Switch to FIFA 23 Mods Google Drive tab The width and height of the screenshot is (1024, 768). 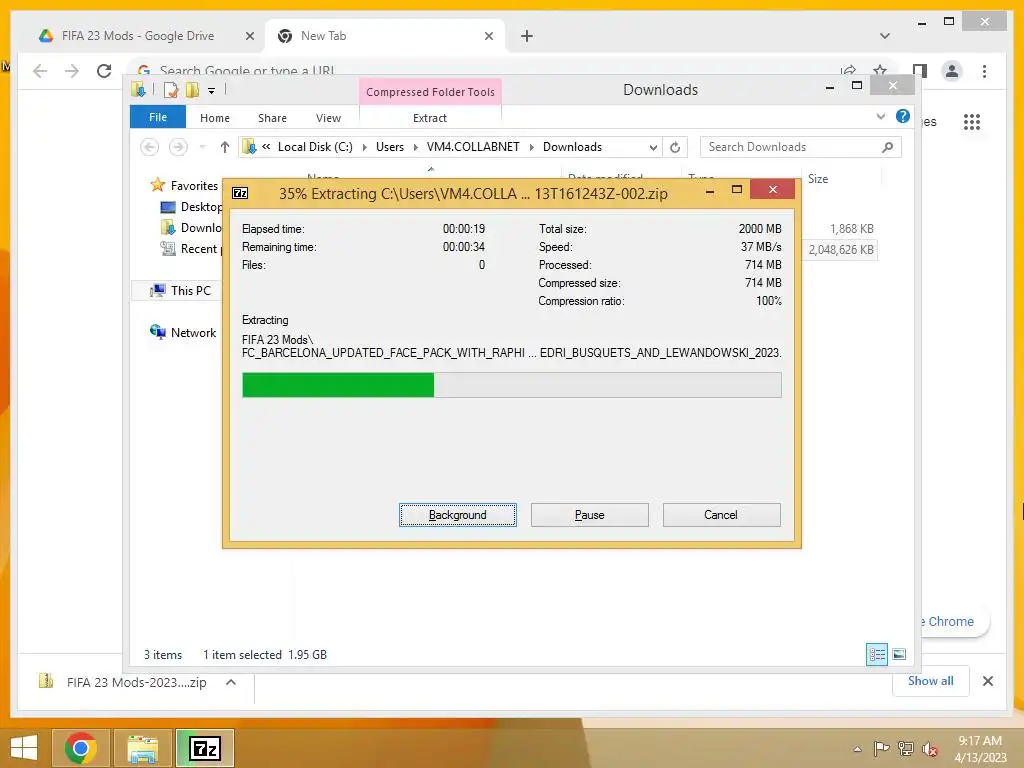coord(139,36)
